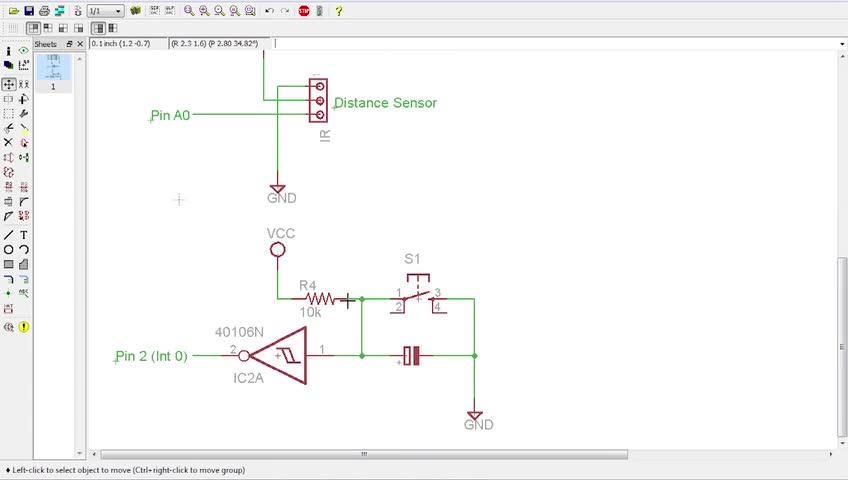Select the Name tool
848x480 pixels.
click(8, 187)
